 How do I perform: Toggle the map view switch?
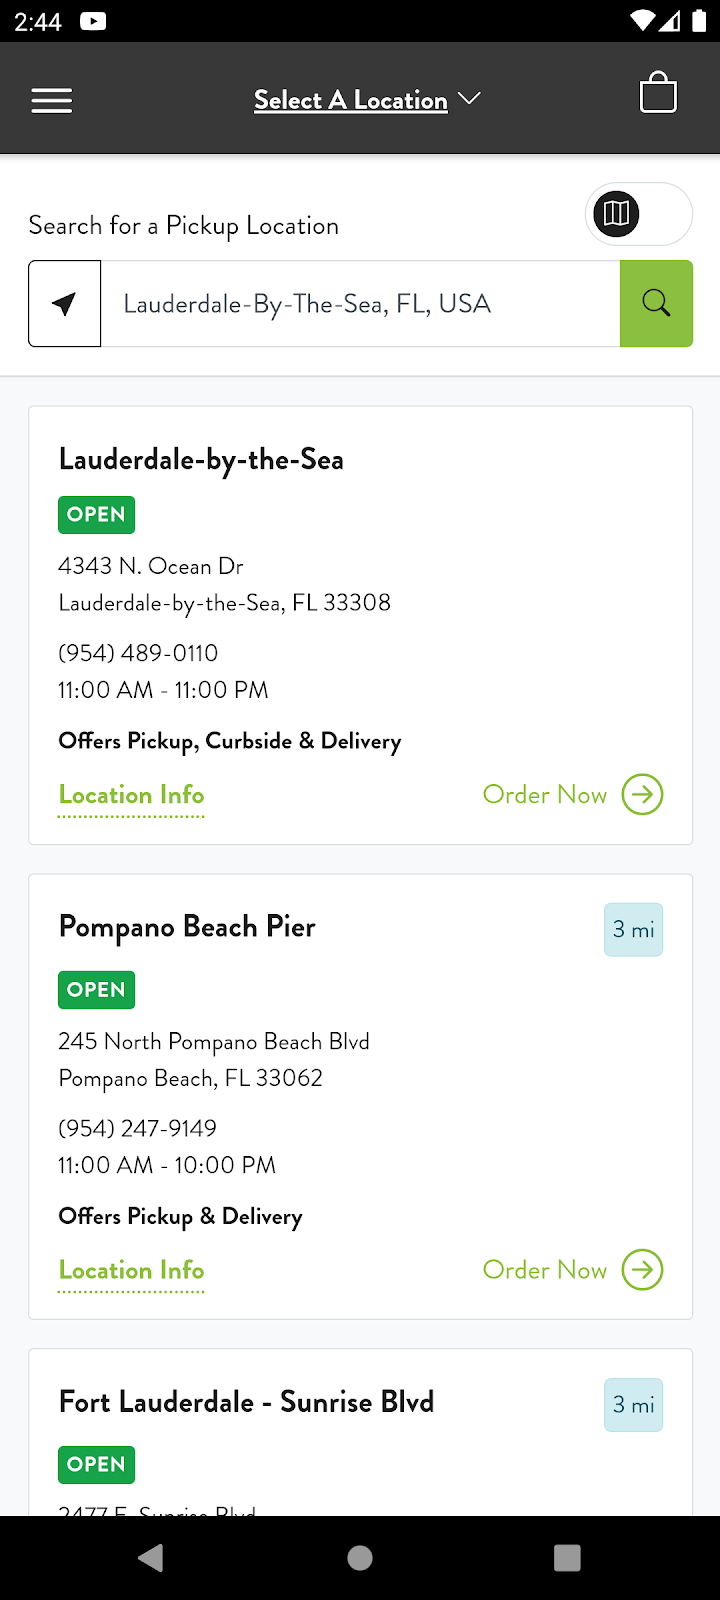point(638,214)
